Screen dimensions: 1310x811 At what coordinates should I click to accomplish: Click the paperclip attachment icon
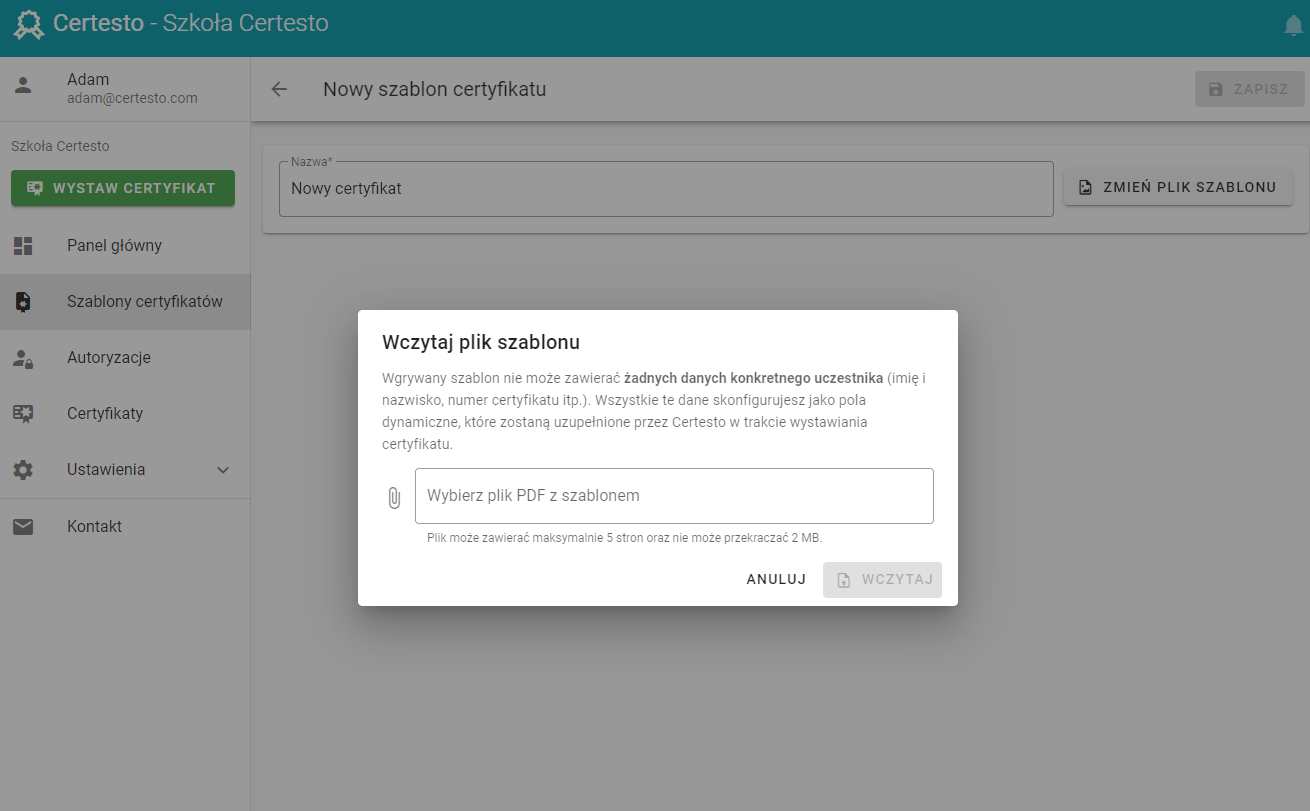[394, 497]
